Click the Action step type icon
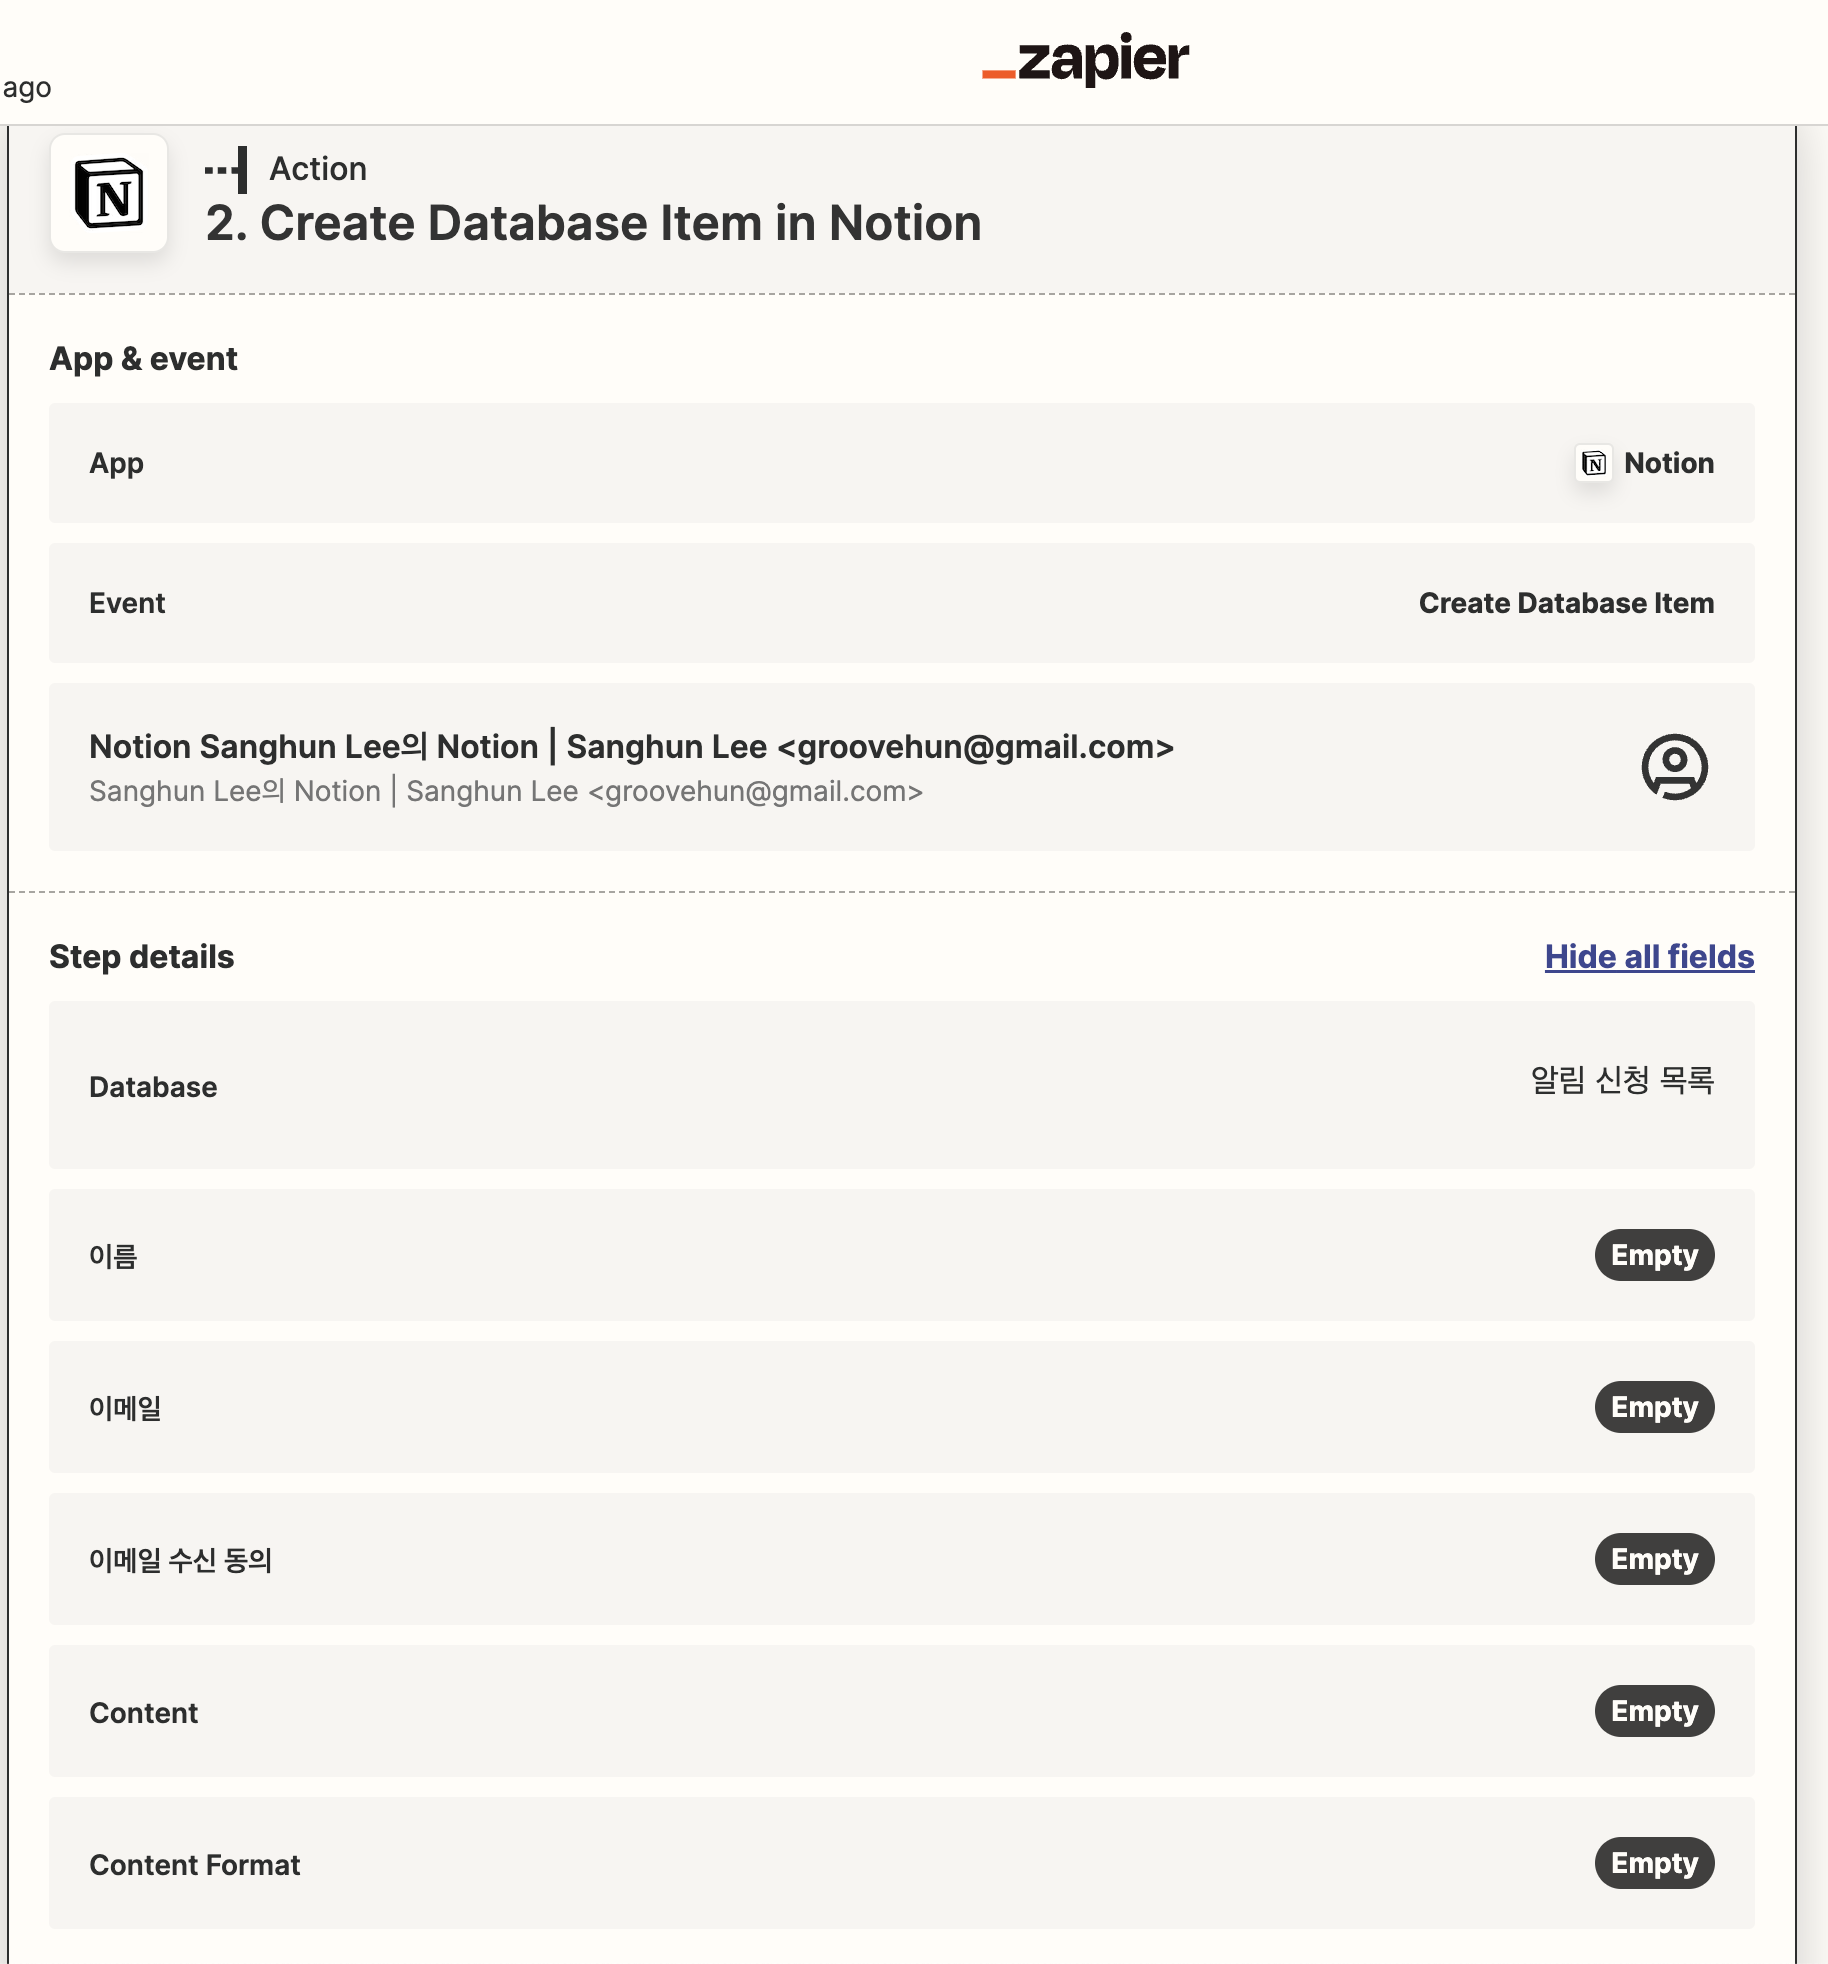The height and width of the screenshot is (1964, 1828). [x=226, y=169]
